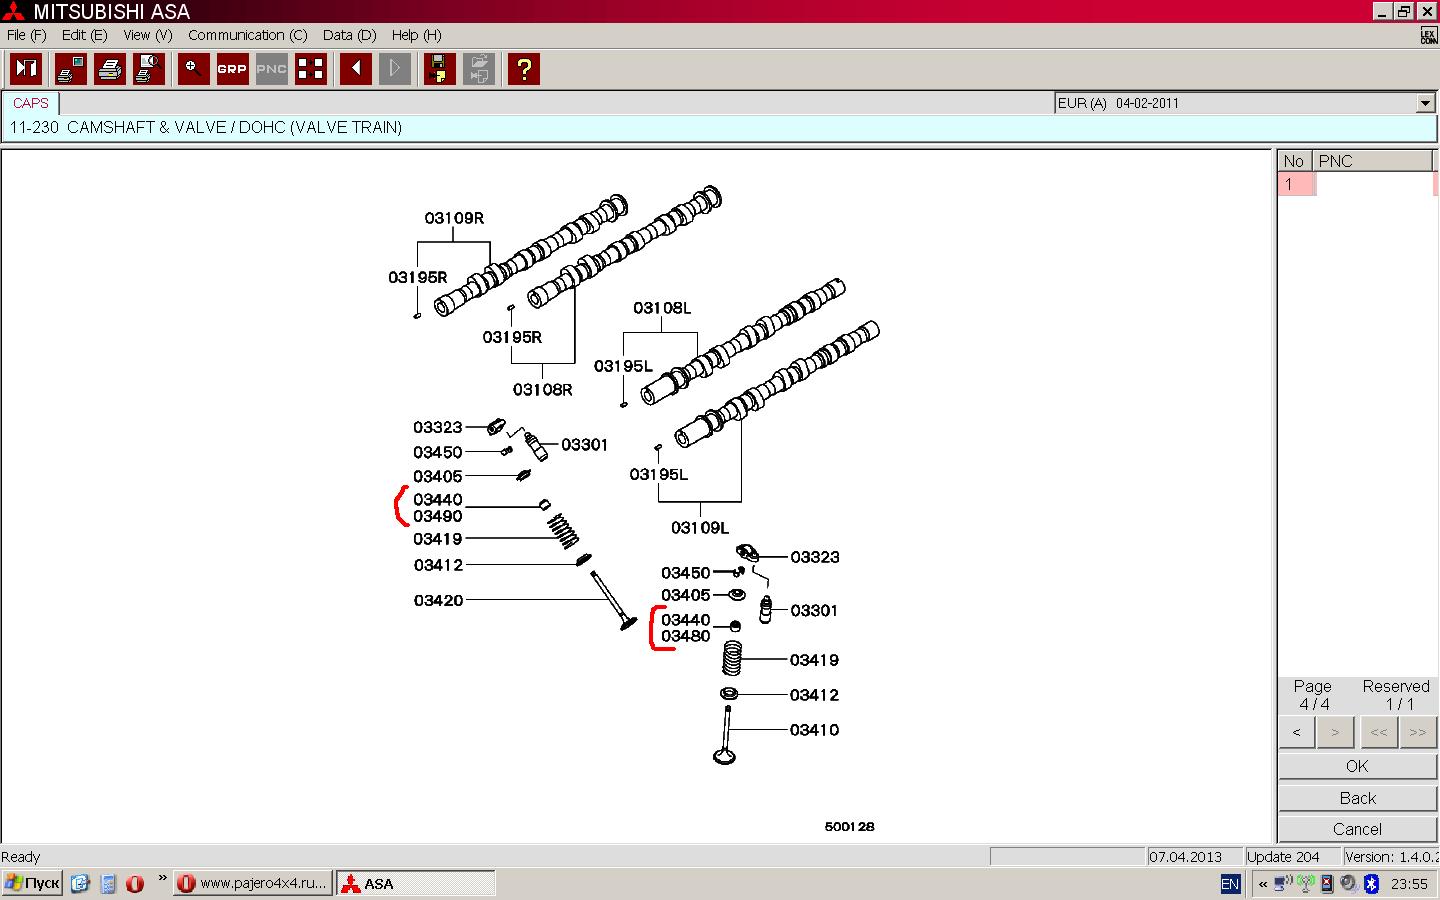Select the CAPS tab

[x=31, y=103]
